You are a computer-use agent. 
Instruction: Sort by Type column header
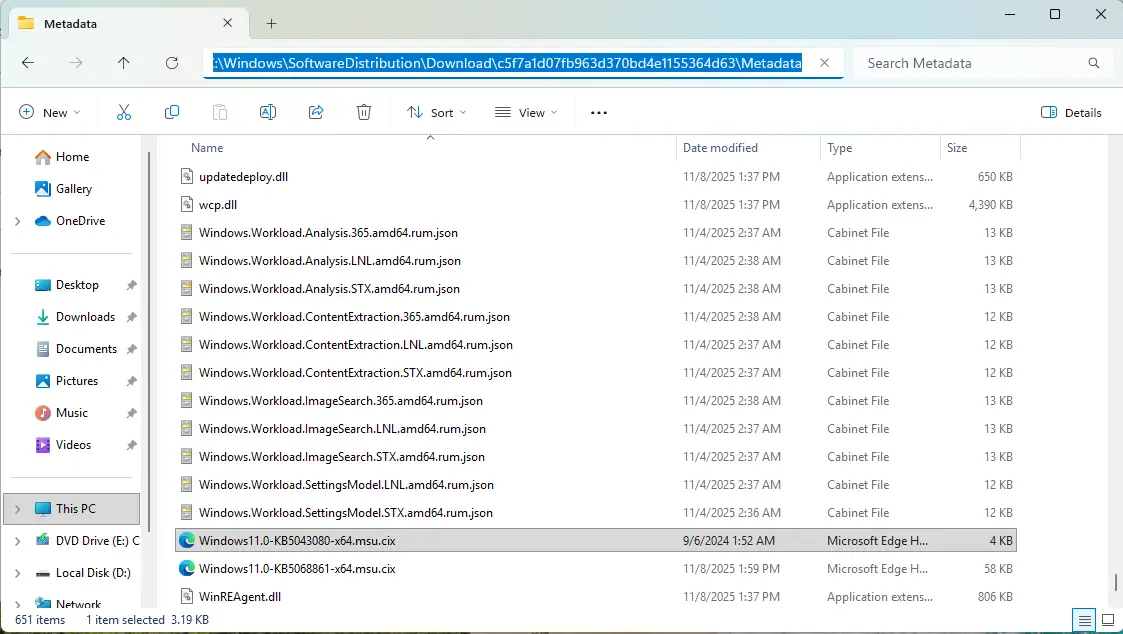point(879,148)
